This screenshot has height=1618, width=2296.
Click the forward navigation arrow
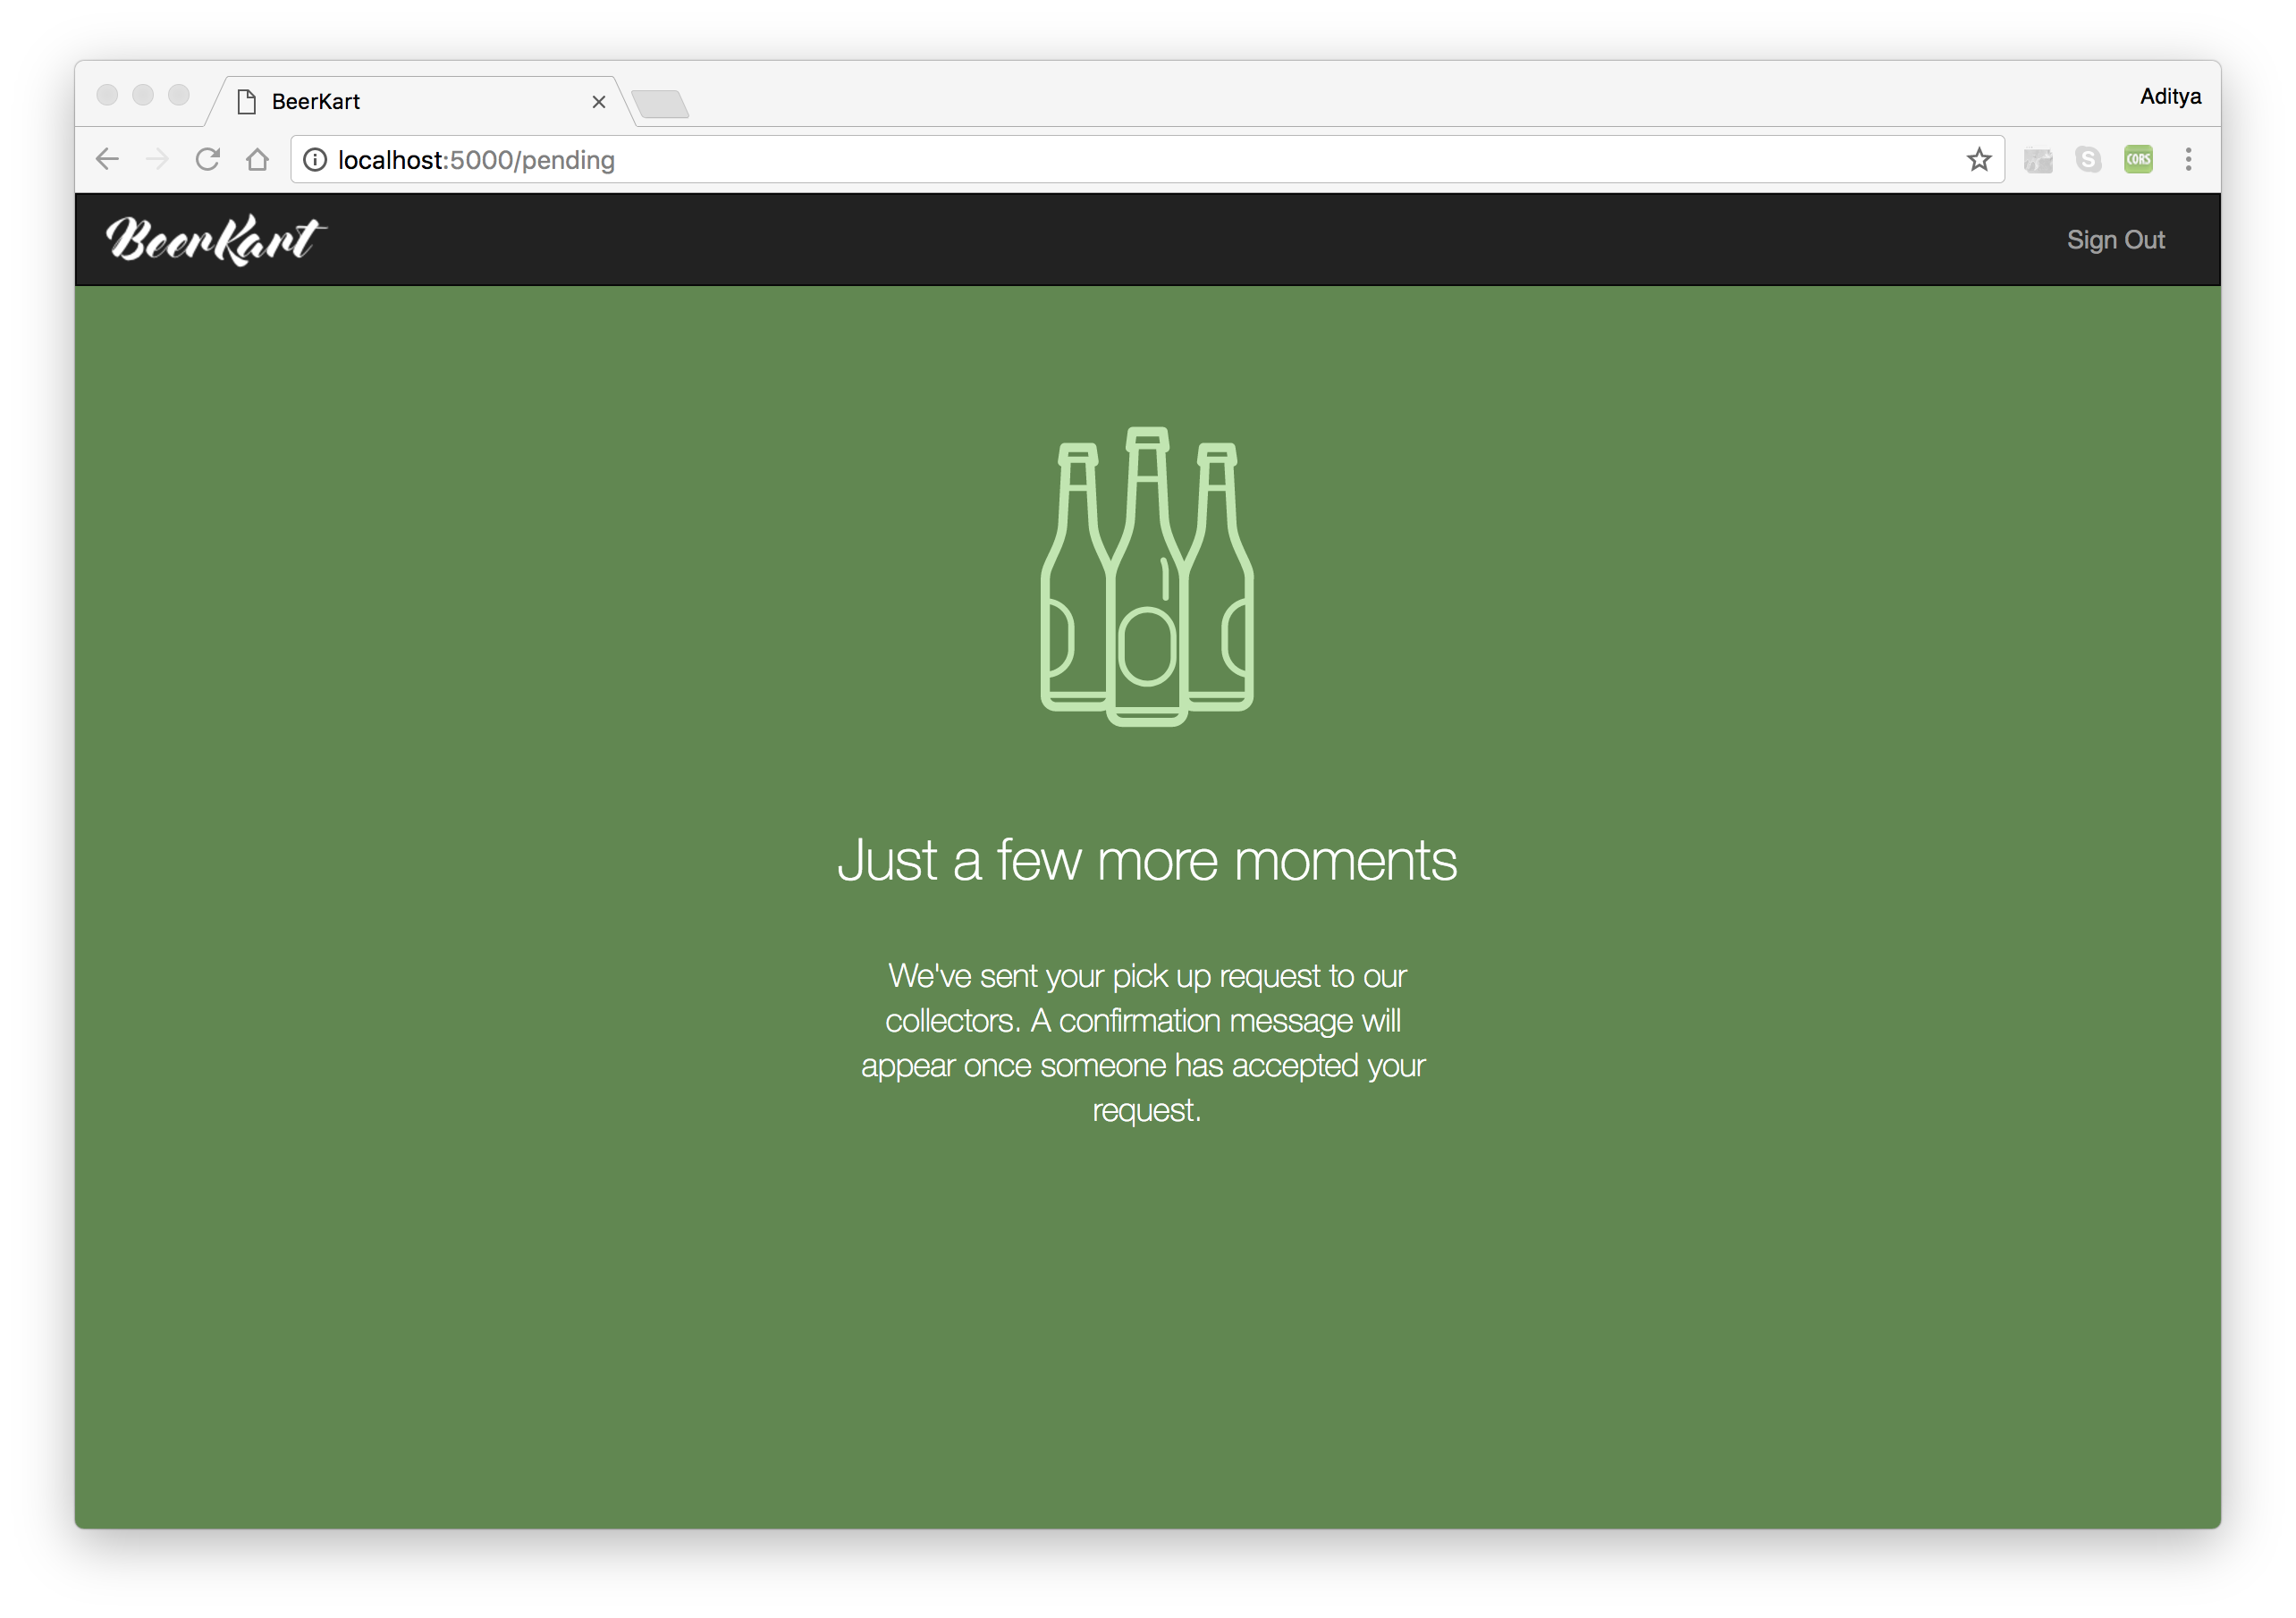(157, 160)
